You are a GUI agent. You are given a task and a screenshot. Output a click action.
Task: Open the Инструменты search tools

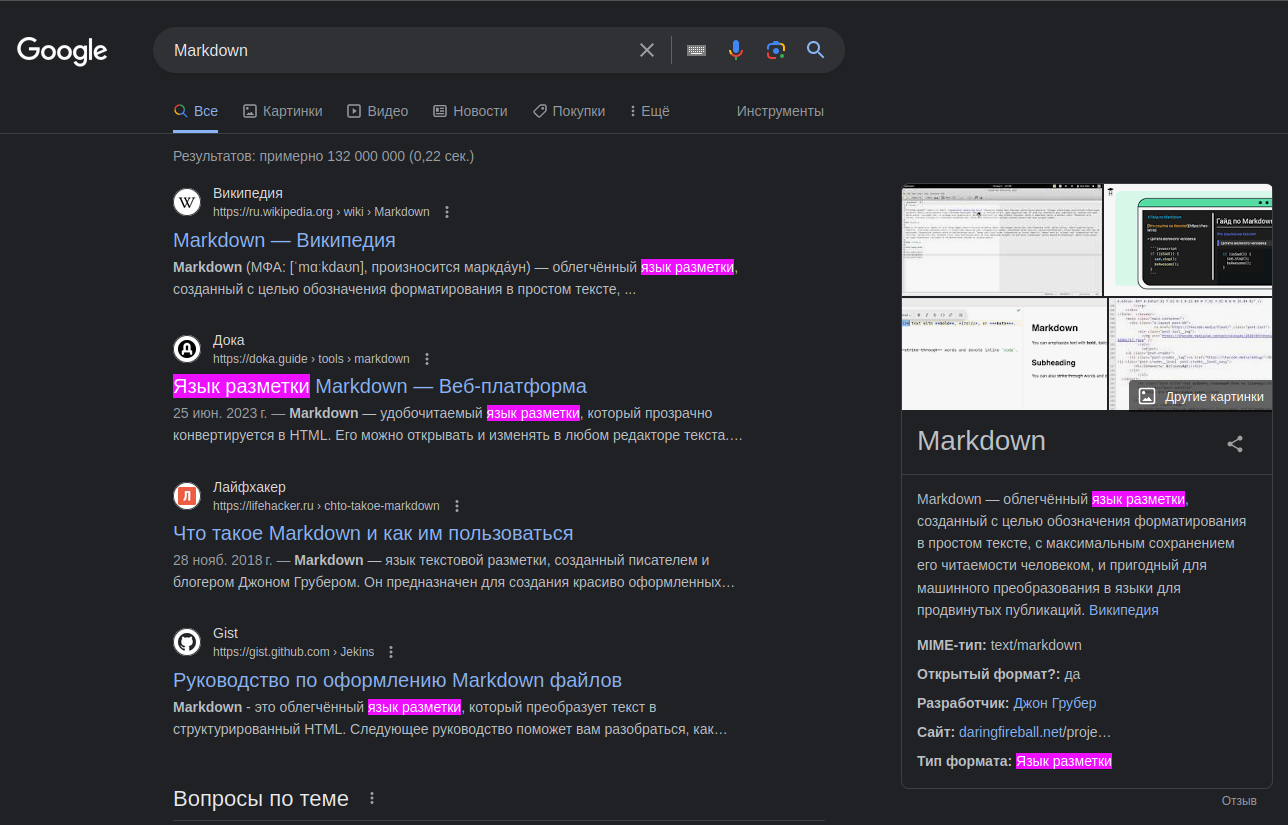(780, 111)
